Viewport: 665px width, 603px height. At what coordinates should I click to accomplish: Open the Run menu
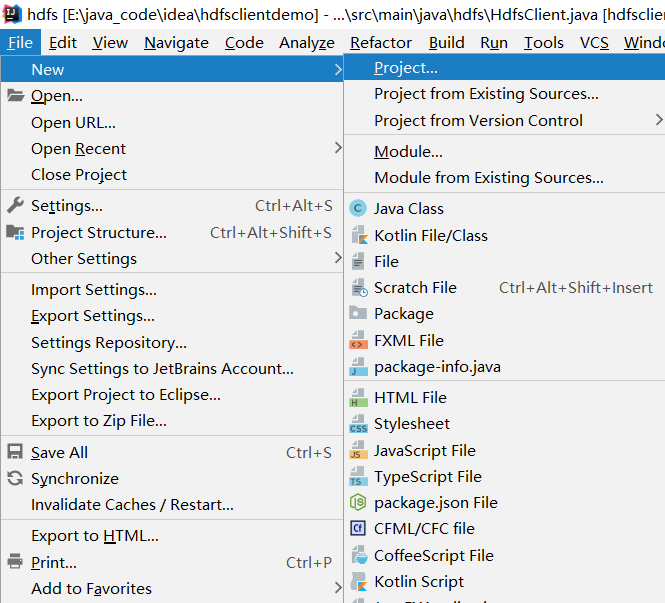(x=494, y=42)
